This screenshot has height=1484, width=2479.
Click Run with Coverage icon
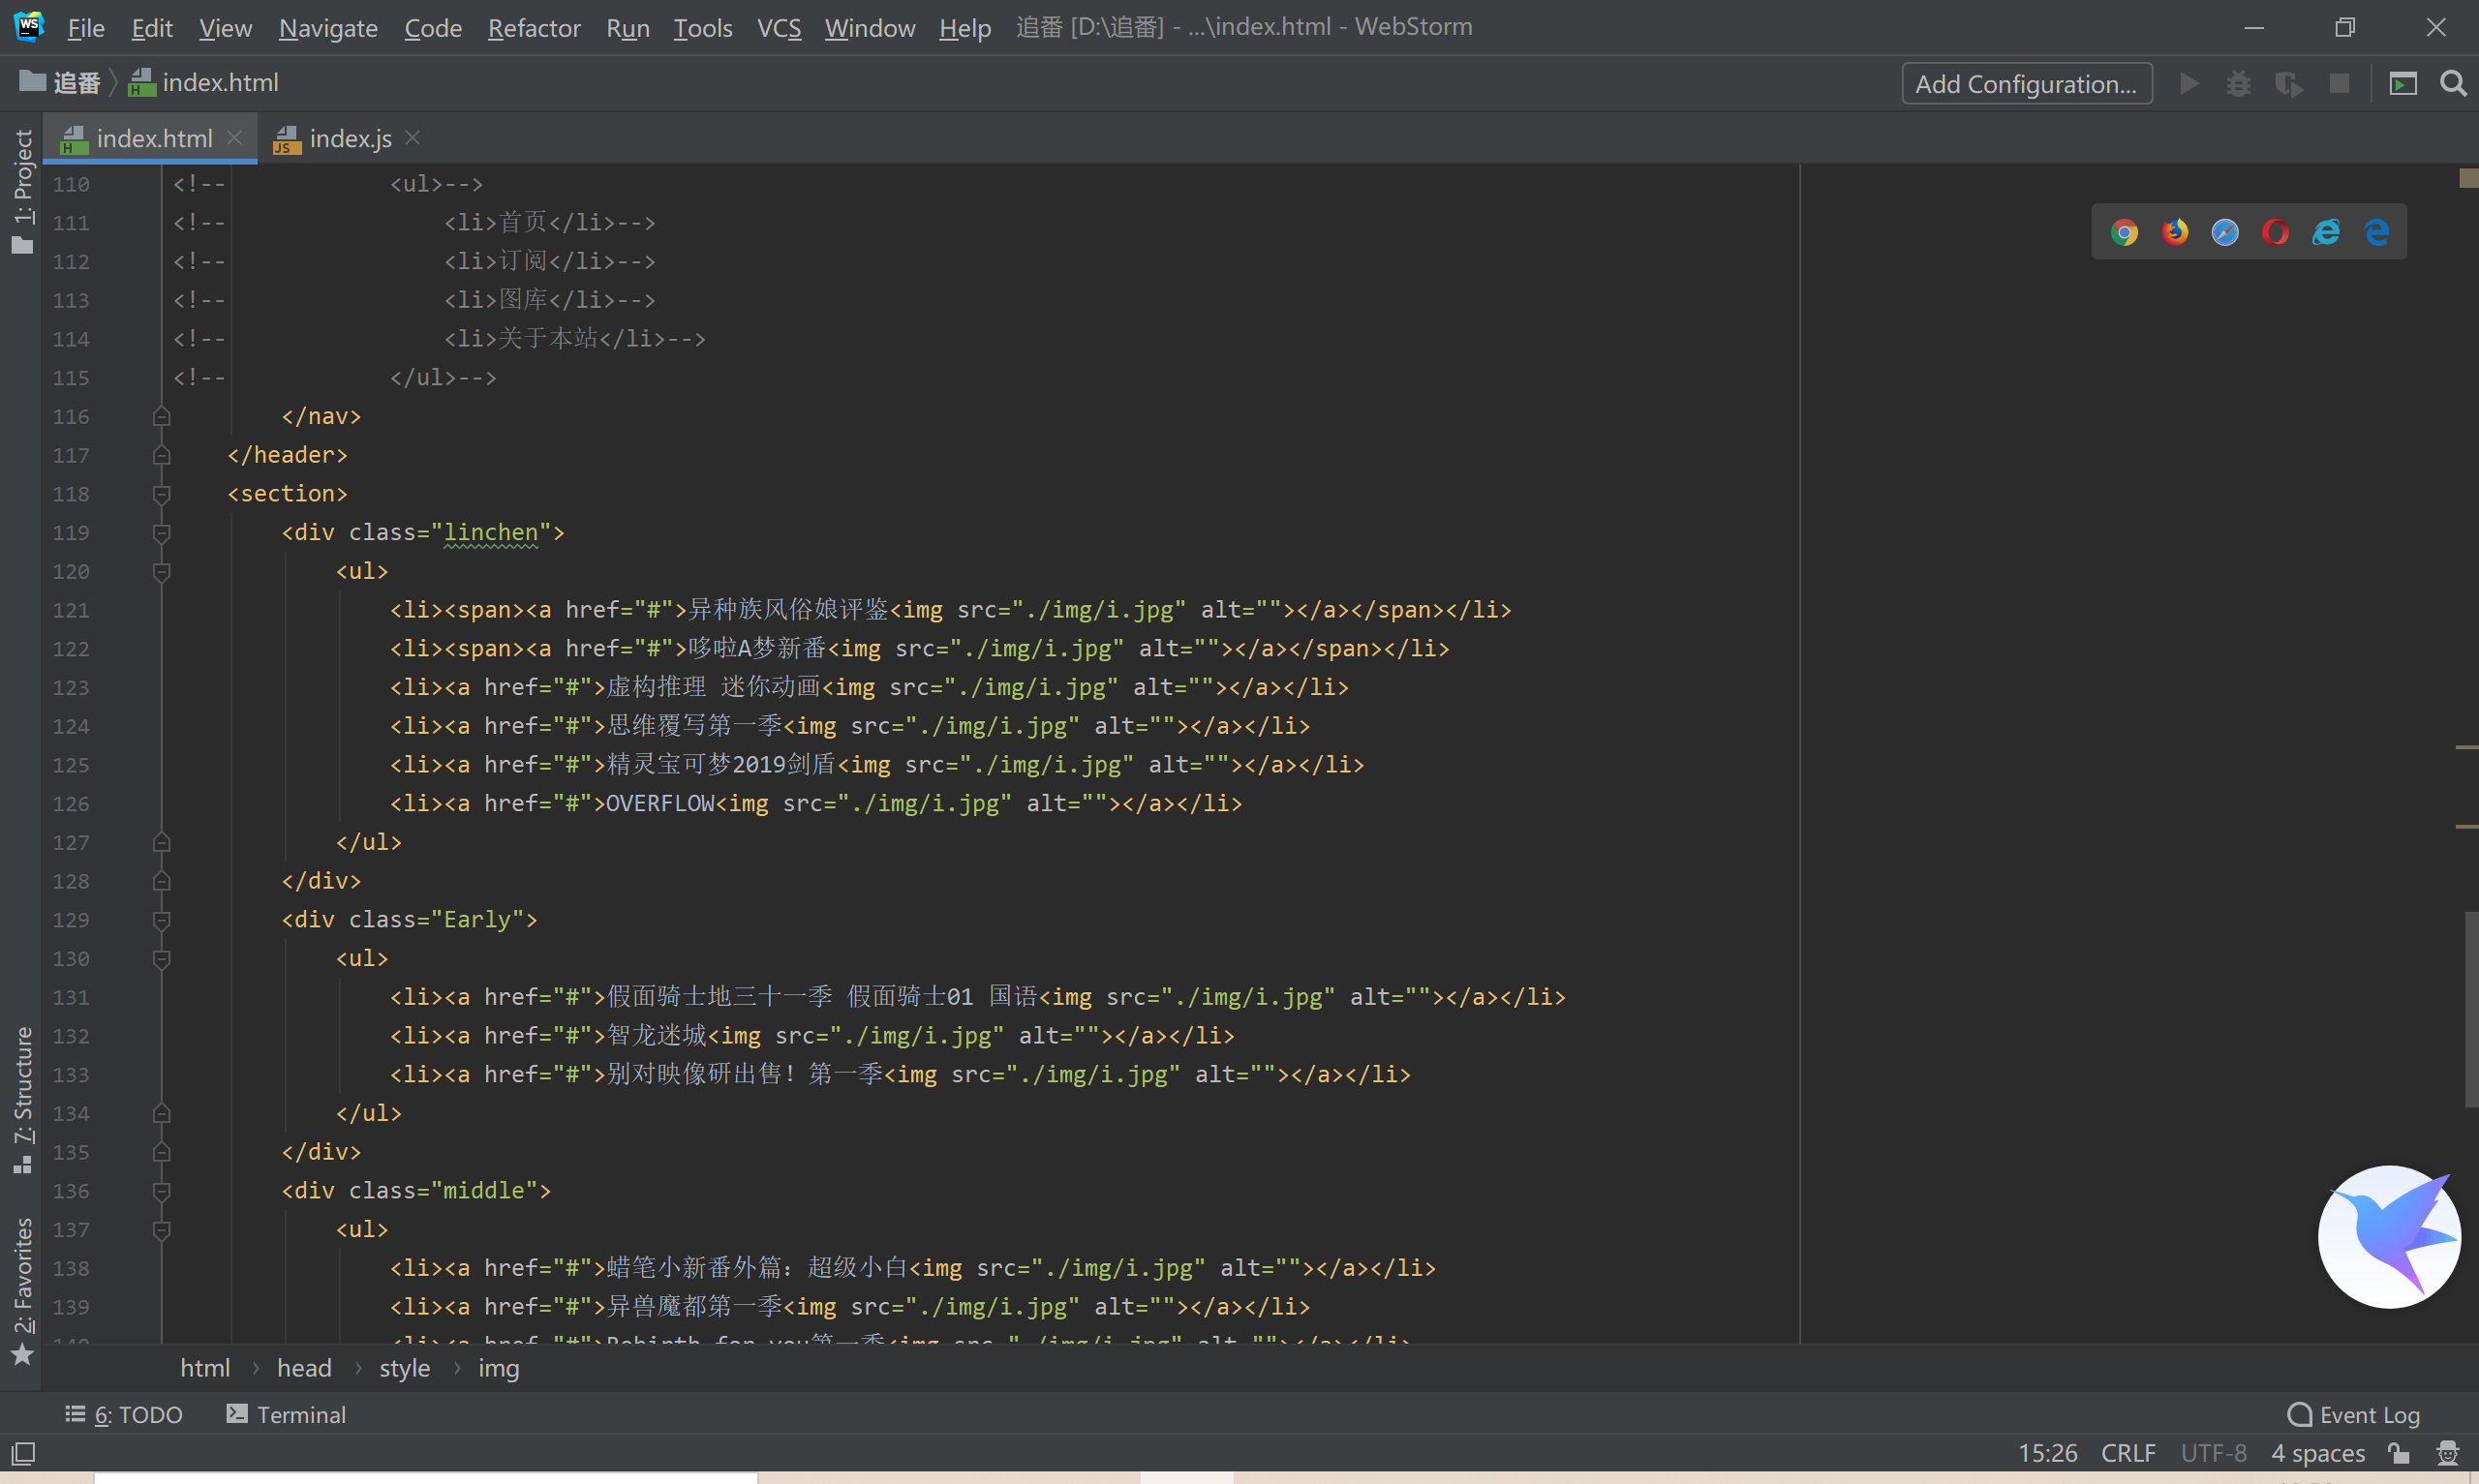coord(2289,83)
